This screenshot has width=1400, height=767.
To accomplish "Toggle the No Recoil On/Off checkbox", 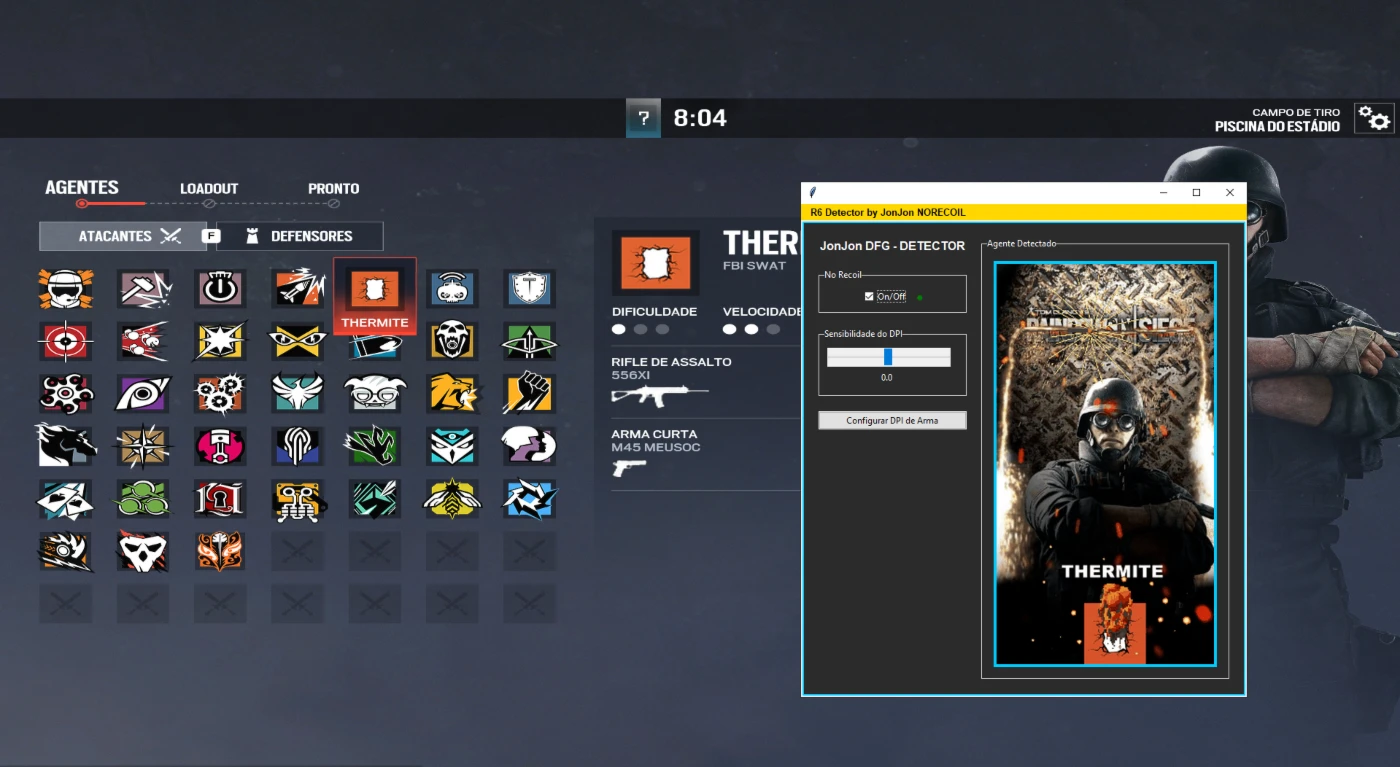I will pyautogui.click(x=869, y=296).
